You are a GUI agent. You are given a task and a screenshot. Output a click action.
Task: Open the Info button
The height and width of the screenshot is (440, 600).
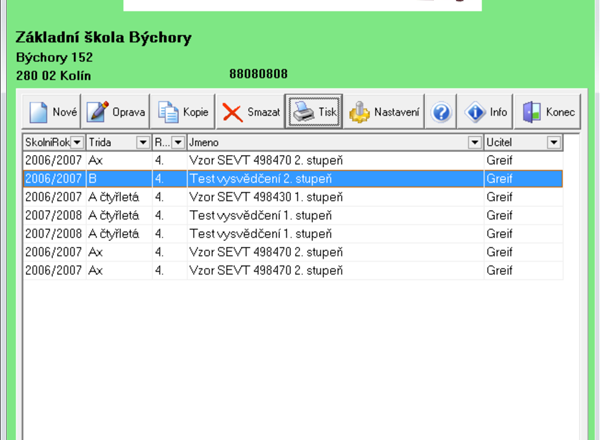[486, 112]
